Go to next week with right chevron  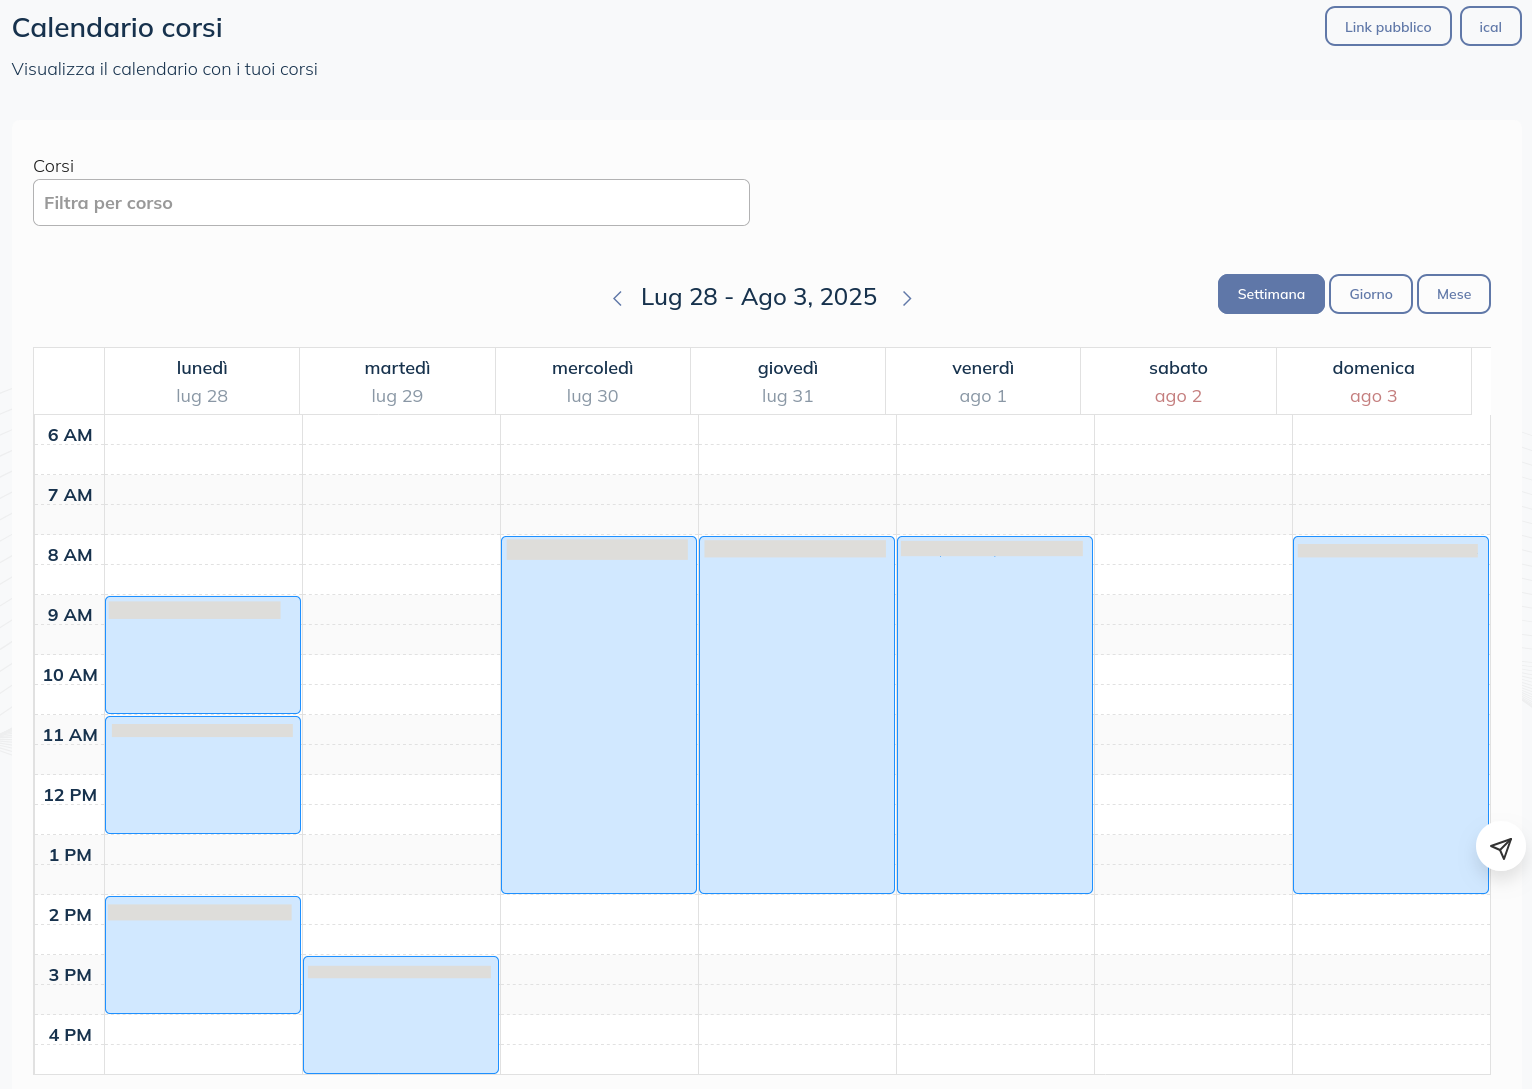(x=907, y=298)
